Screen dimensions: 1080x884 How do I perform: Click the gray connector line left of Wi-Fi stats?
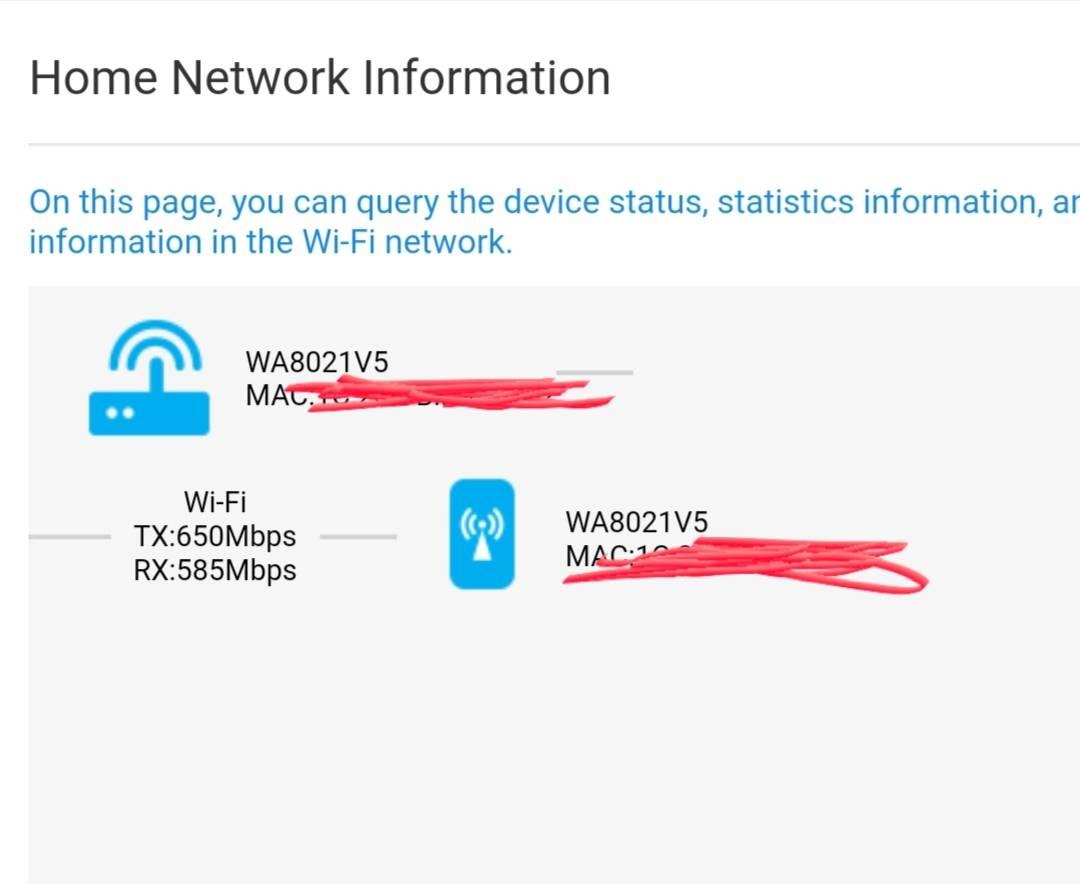click(70, 537)
